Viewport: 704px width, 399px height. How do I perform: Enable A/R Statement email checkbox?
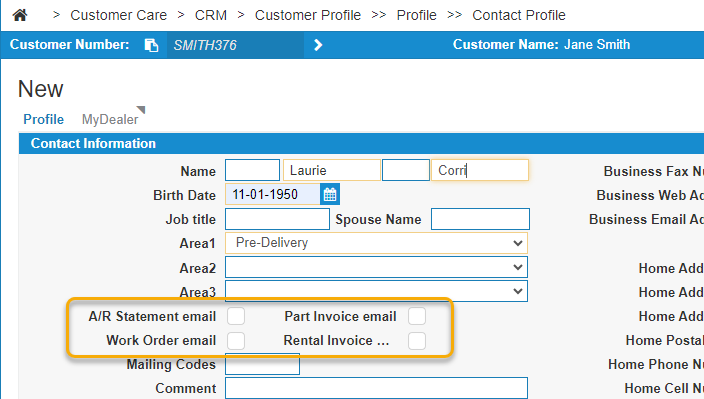pyautogui.click(x=236, y=316)
